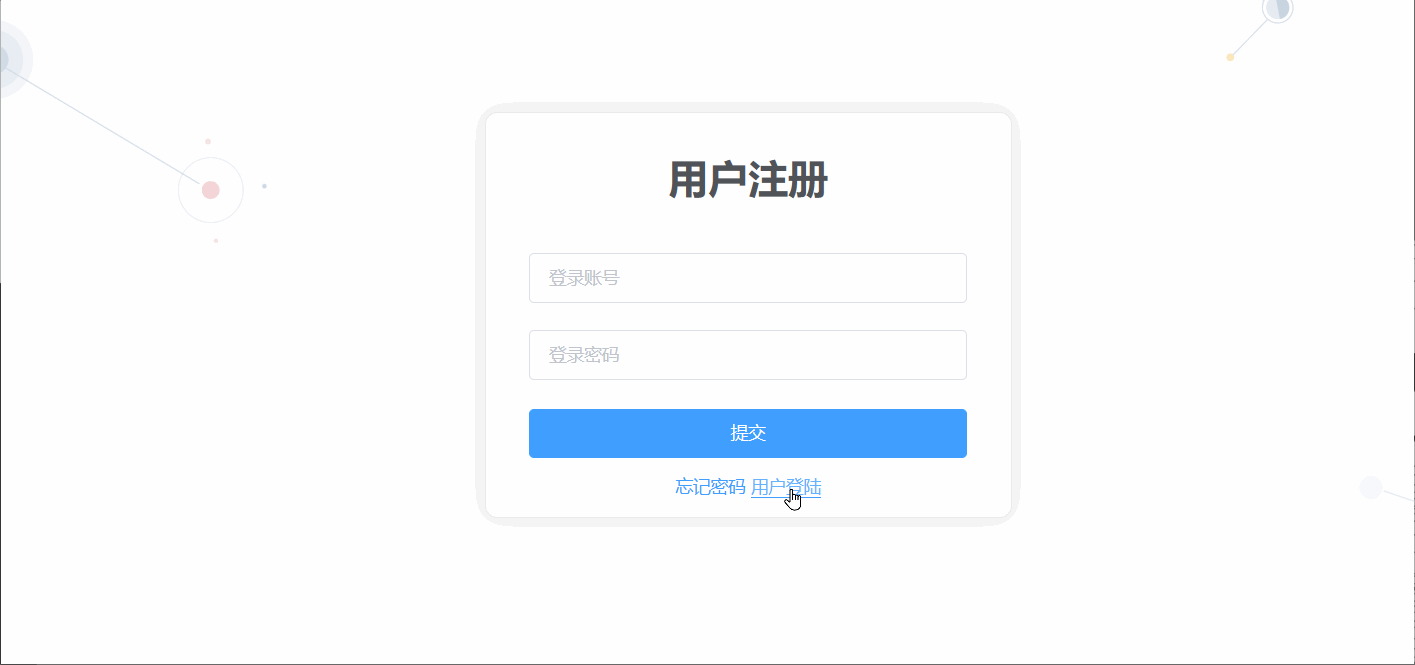Image resolution: width=1415 pixels, height=665 pixels.
Task: Click the empty background below the registration card
Action: (747, 595)
